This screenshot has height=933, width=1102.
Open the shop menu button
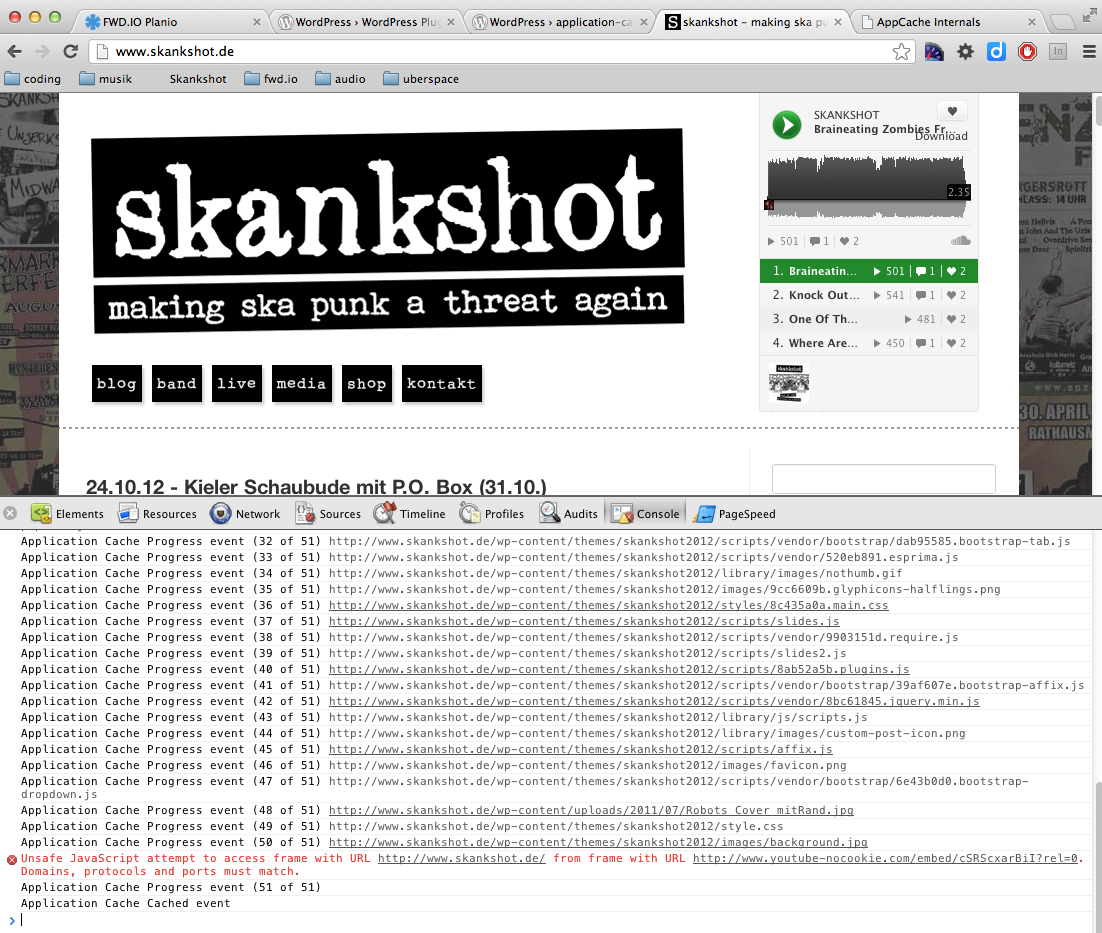pos(367,384)
